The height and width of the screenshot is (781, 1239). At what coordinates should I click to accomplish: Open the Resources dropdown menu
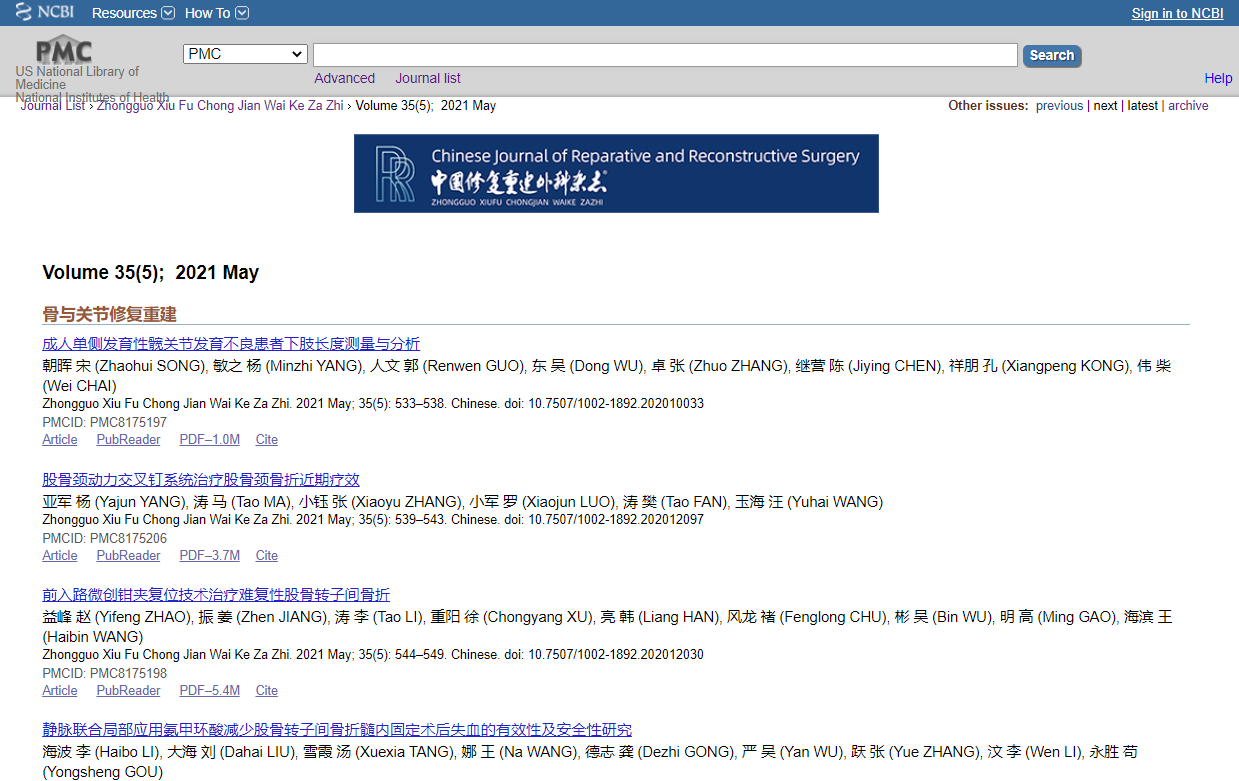click(x=133, y=13)
